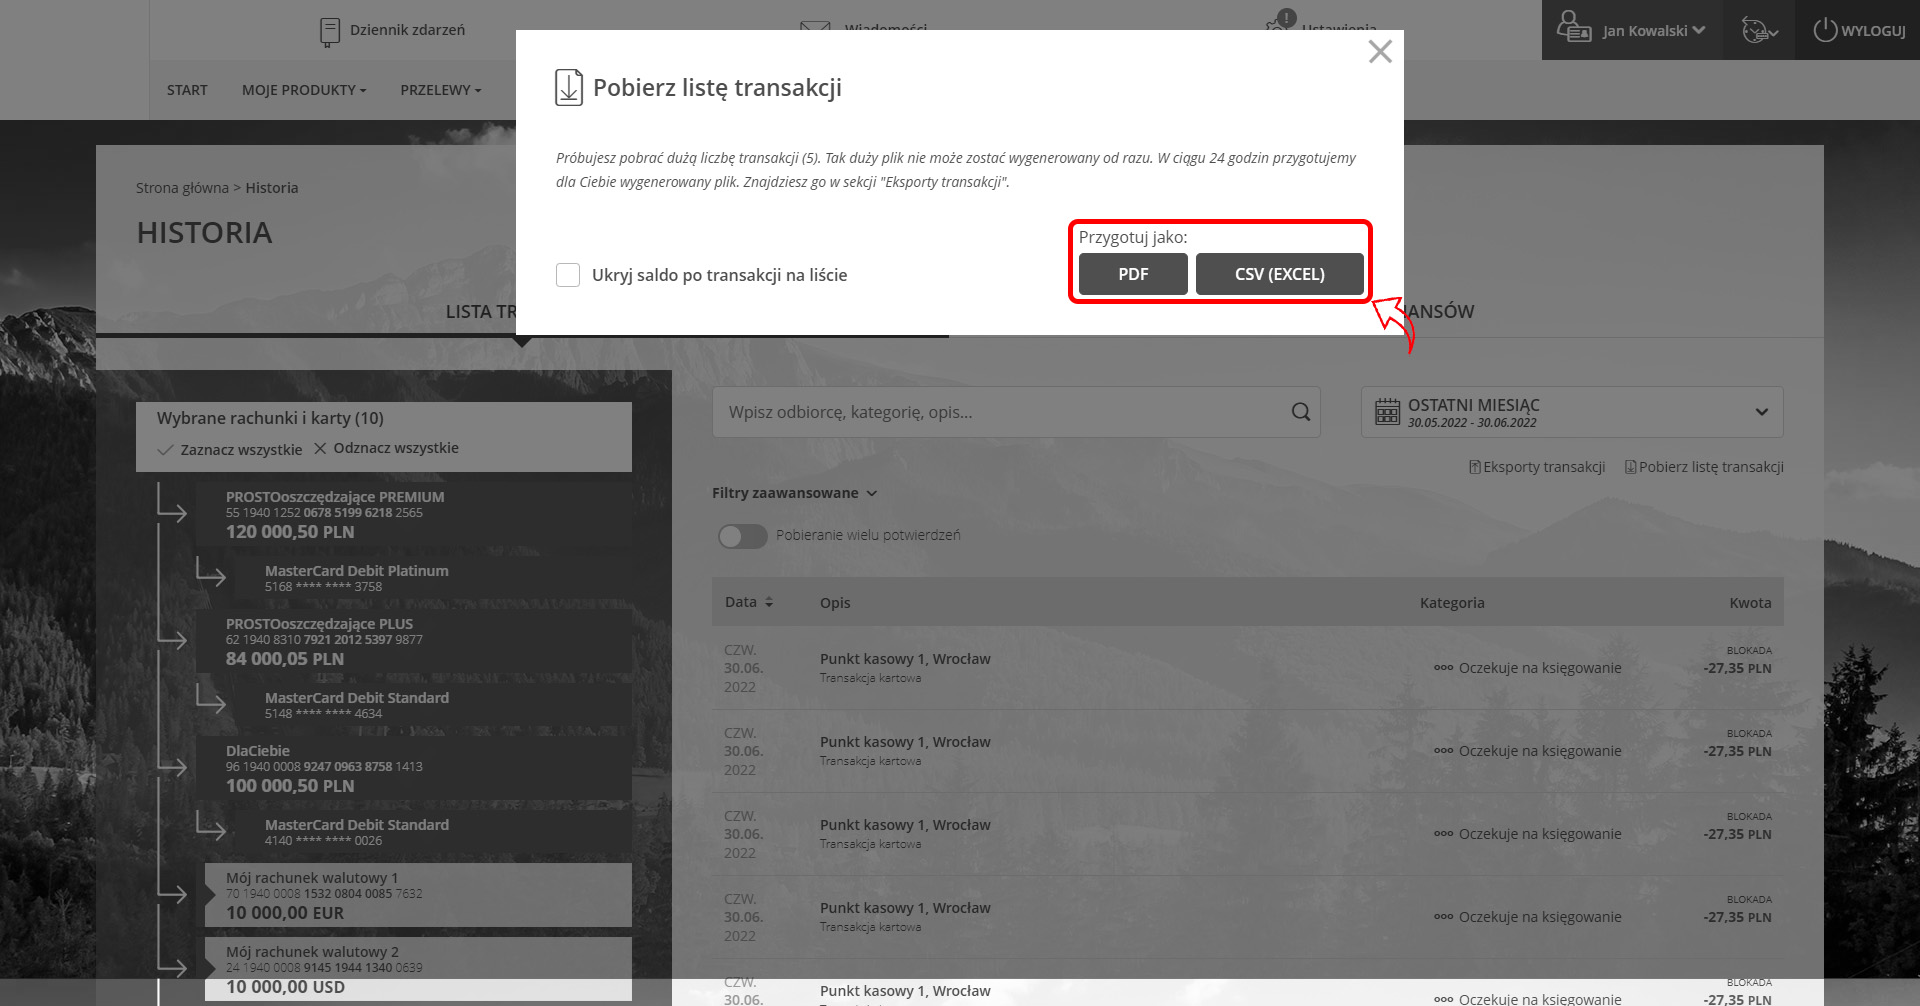Open Jan Kowalski user dropdown
Viewport: 1920px width, 1006px height.
pyautogui.click(x=1653, y=31)
